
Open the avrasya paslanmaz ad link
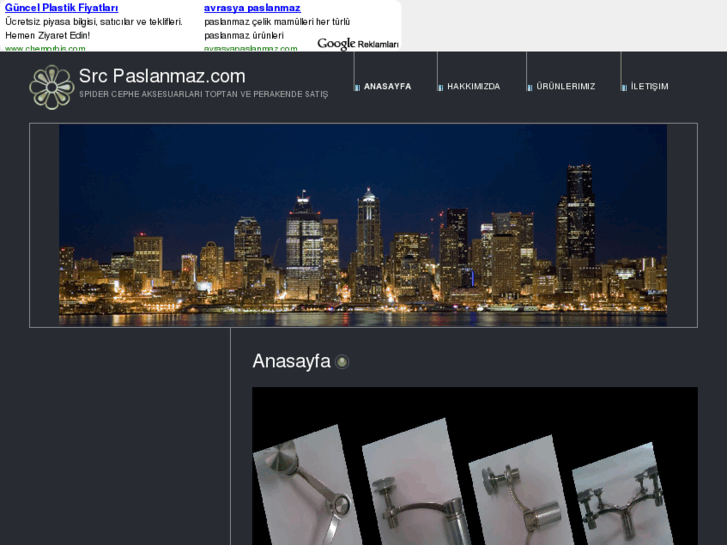click(252, 8)
